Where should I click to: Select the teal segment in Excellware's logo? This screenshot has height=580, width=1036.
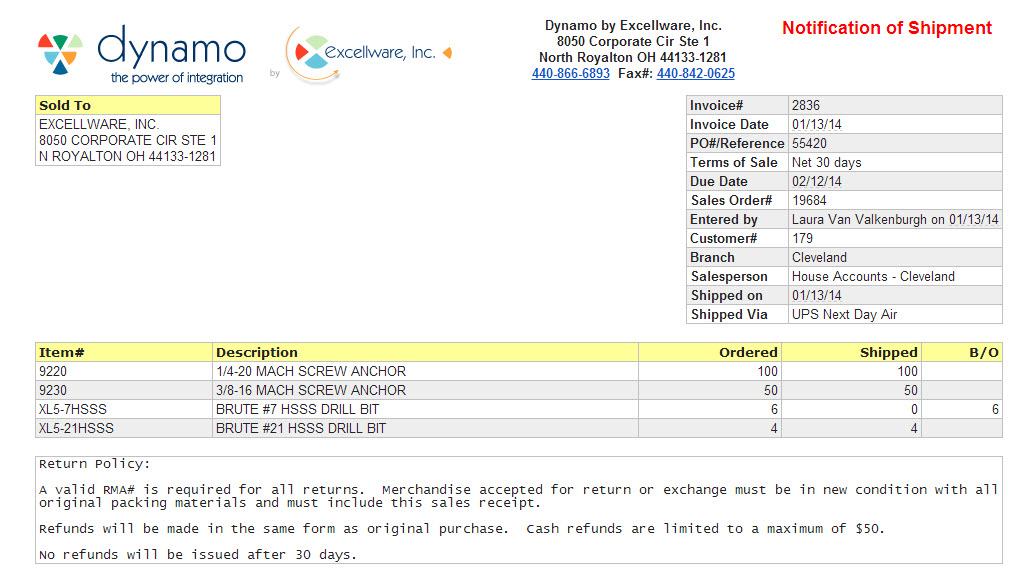point(316,63)
